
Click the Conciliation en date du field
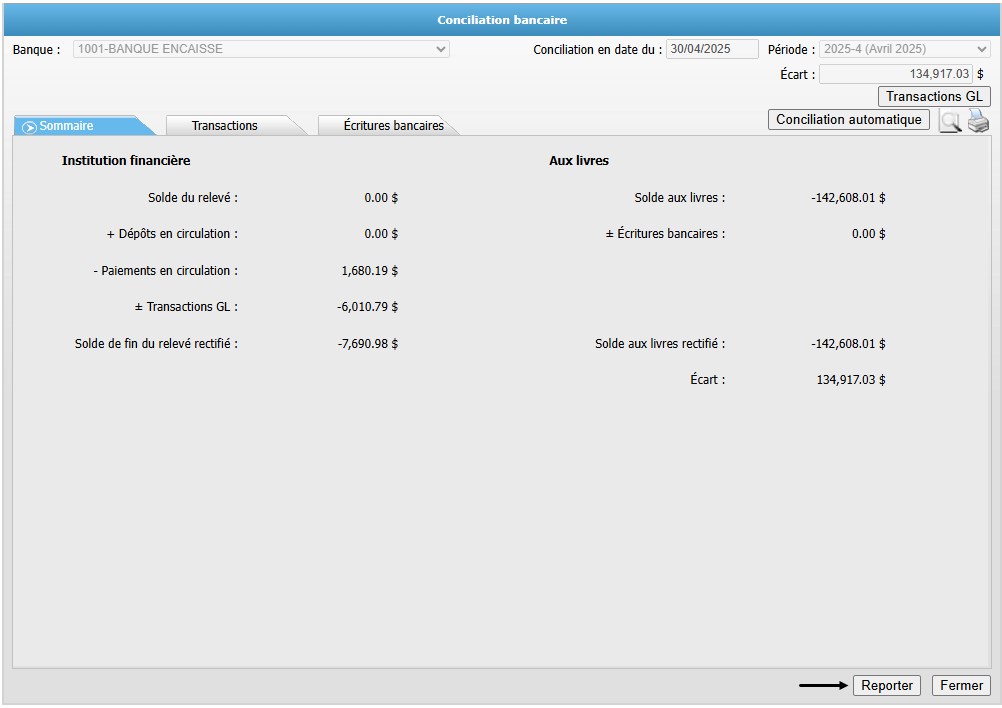click(x=712, y=49)
